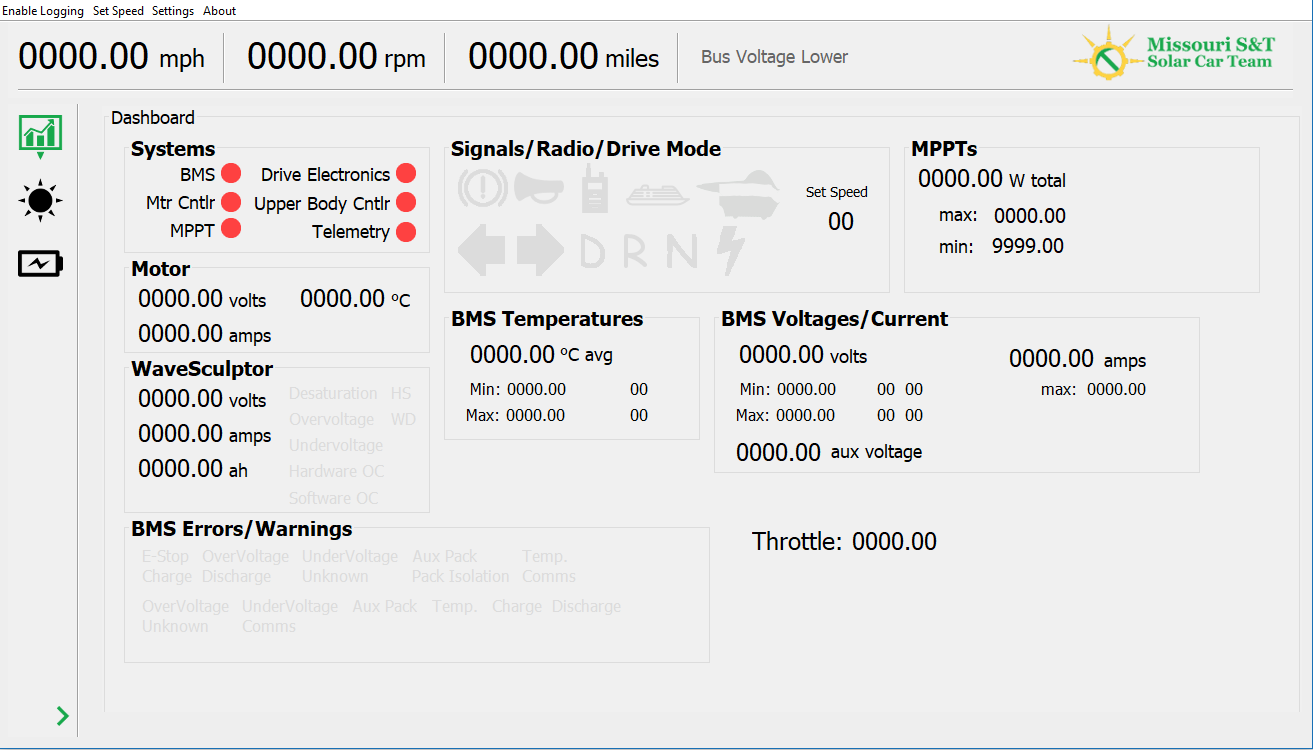The height and width of the screenshot is (750, 1313).
Task: Click the MPPTs W total readout
Action: [992, 180]
